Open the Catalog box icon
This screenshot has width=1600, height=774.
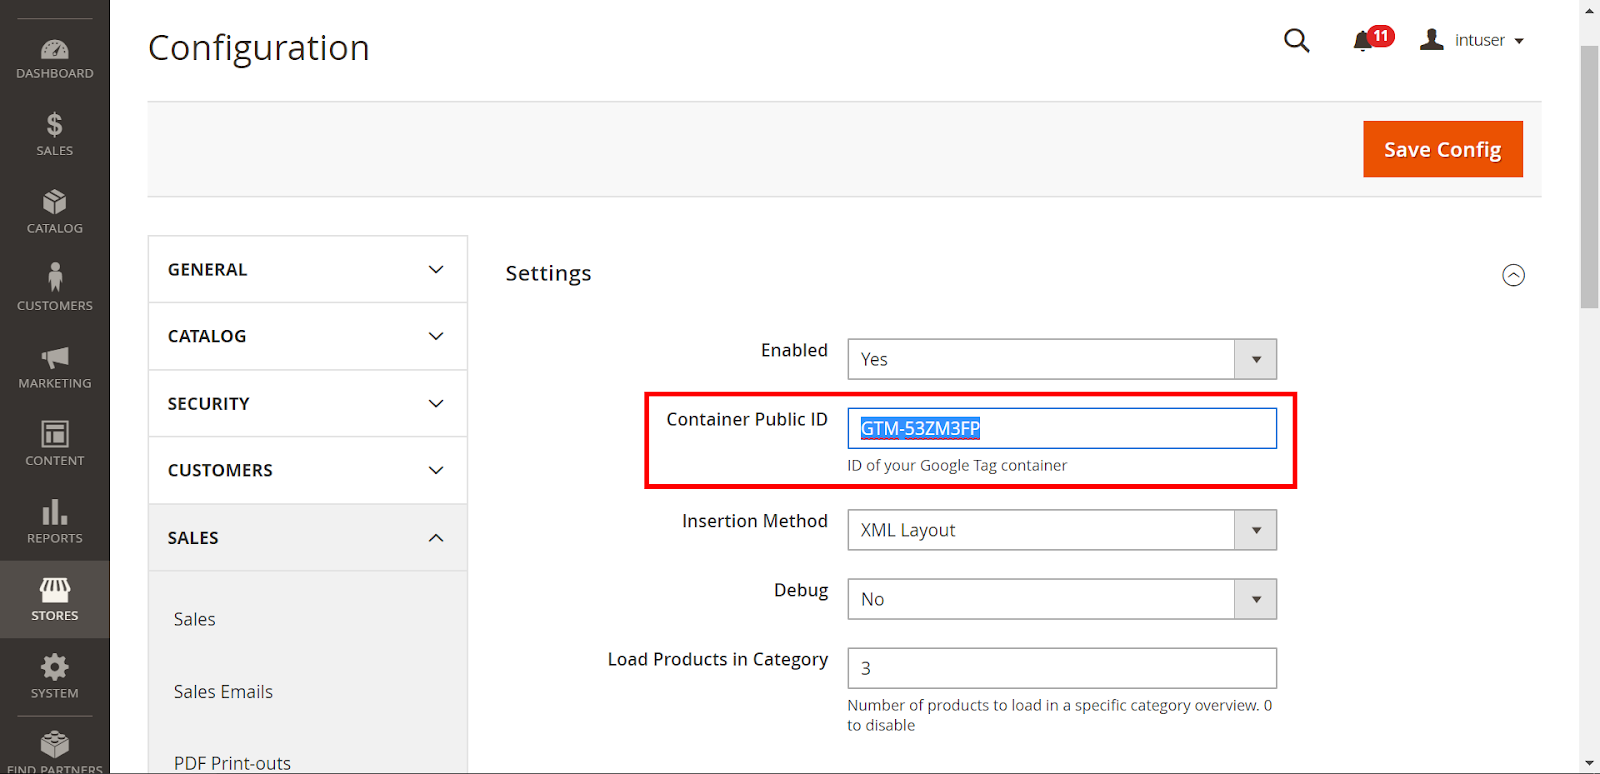[54, 203]
